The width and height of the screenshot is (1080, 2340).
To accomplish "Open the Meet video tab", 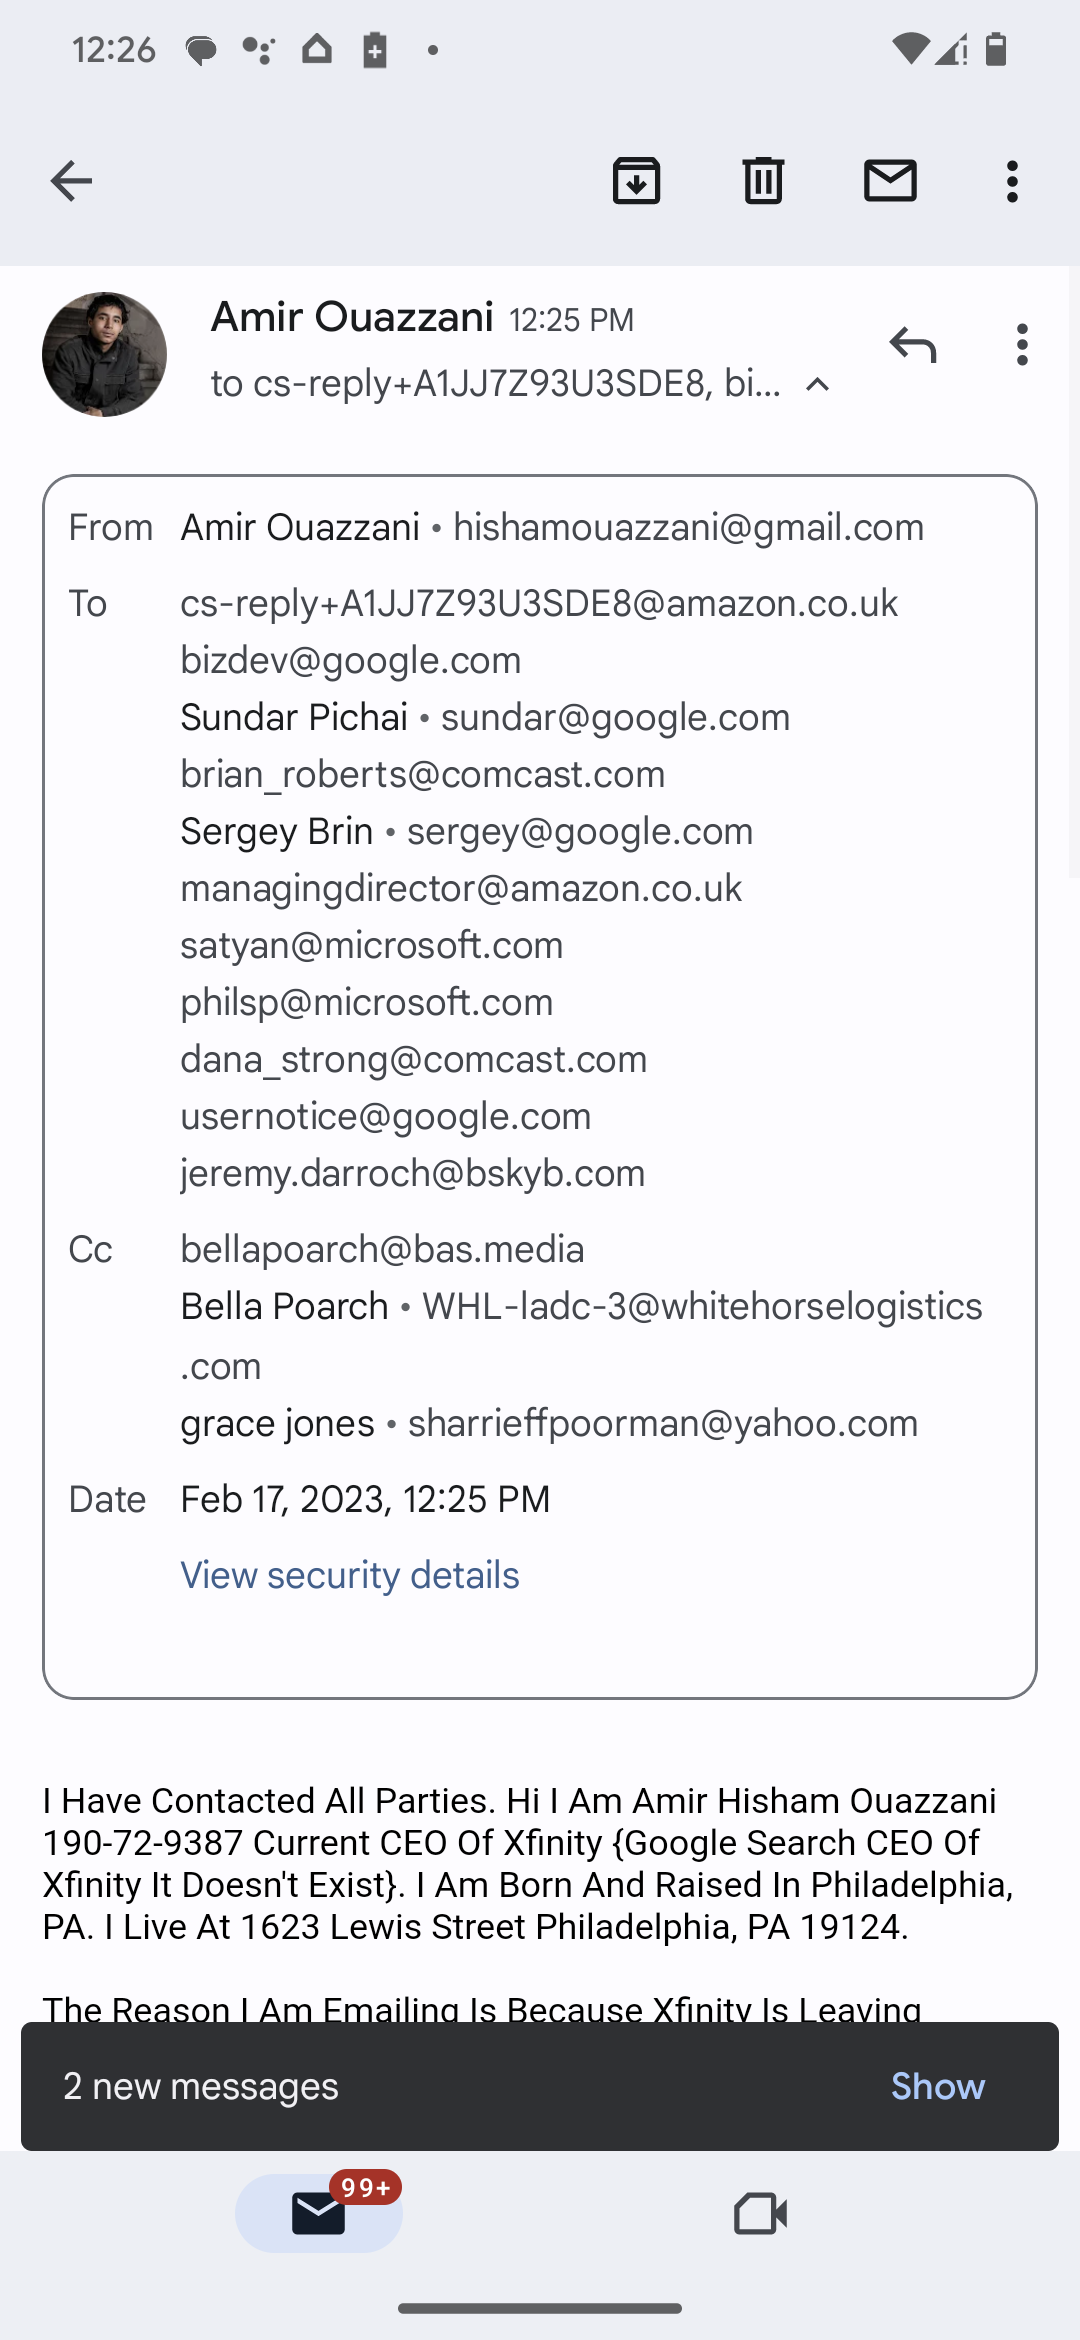I will click(x=760, y=2213).
